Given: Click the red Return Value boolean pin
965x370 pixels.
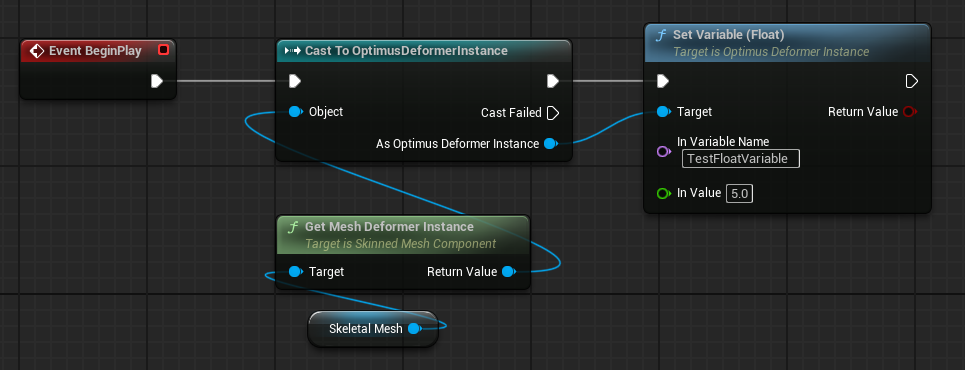Looking at the screenshot, I should tap(910, 111).
